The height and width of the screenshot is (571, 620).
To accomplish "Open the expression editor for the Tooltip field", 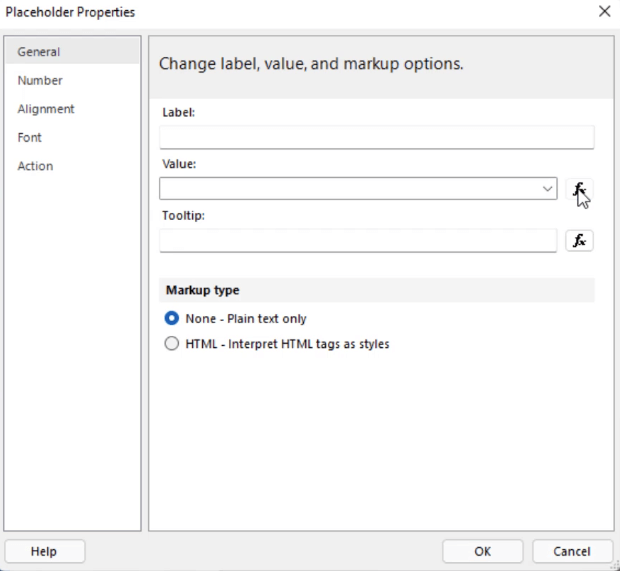I will pyautogui.click(x=579, y=240).
